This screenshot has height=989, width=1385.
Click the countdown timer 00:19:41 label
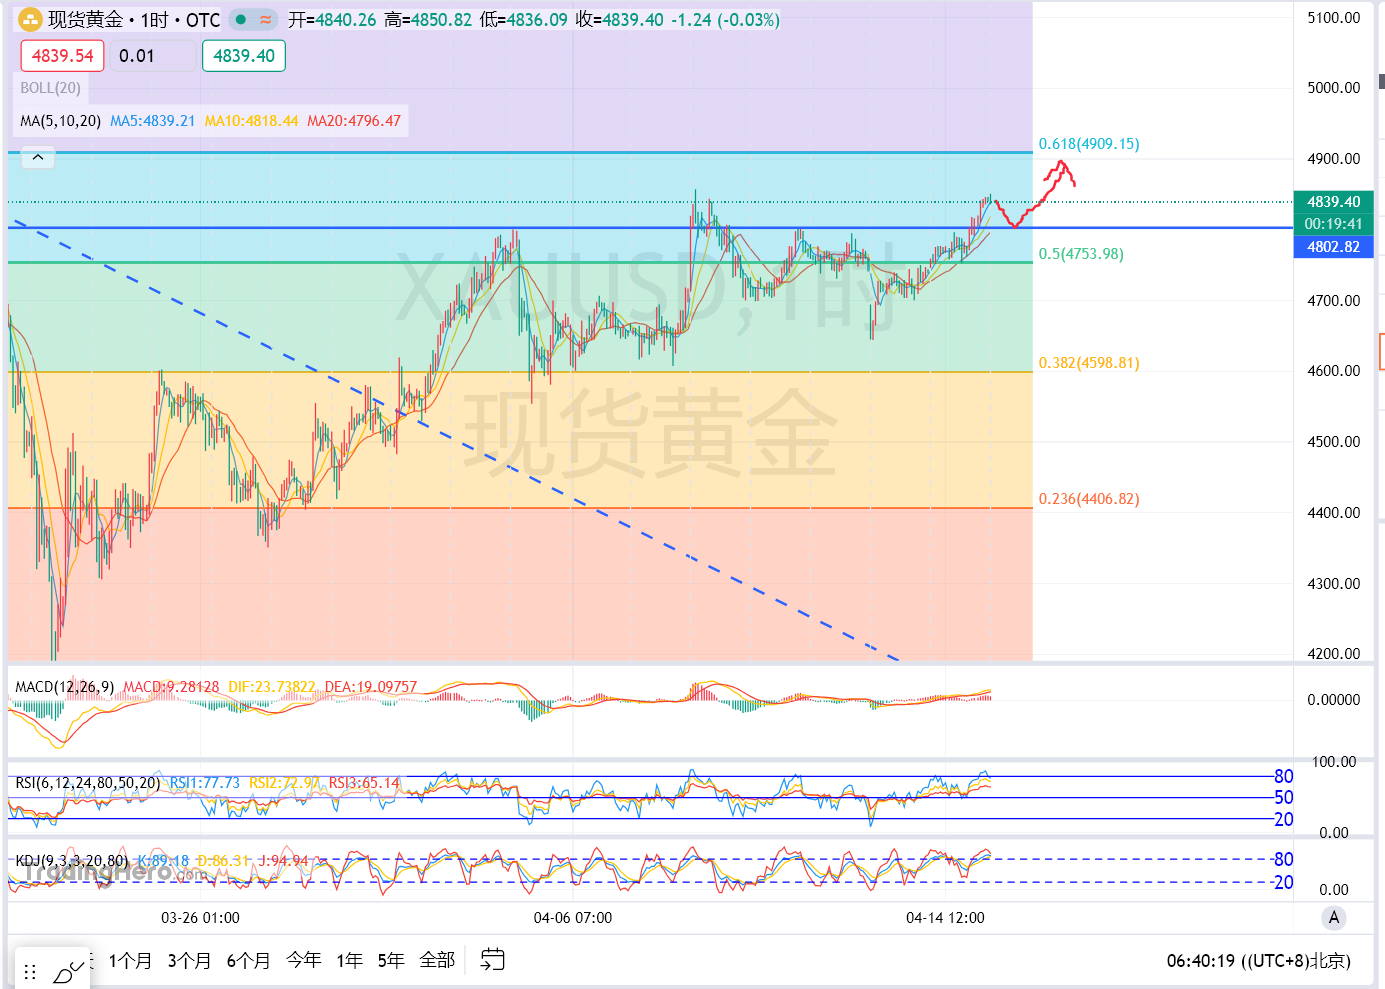click(1334, 224)
